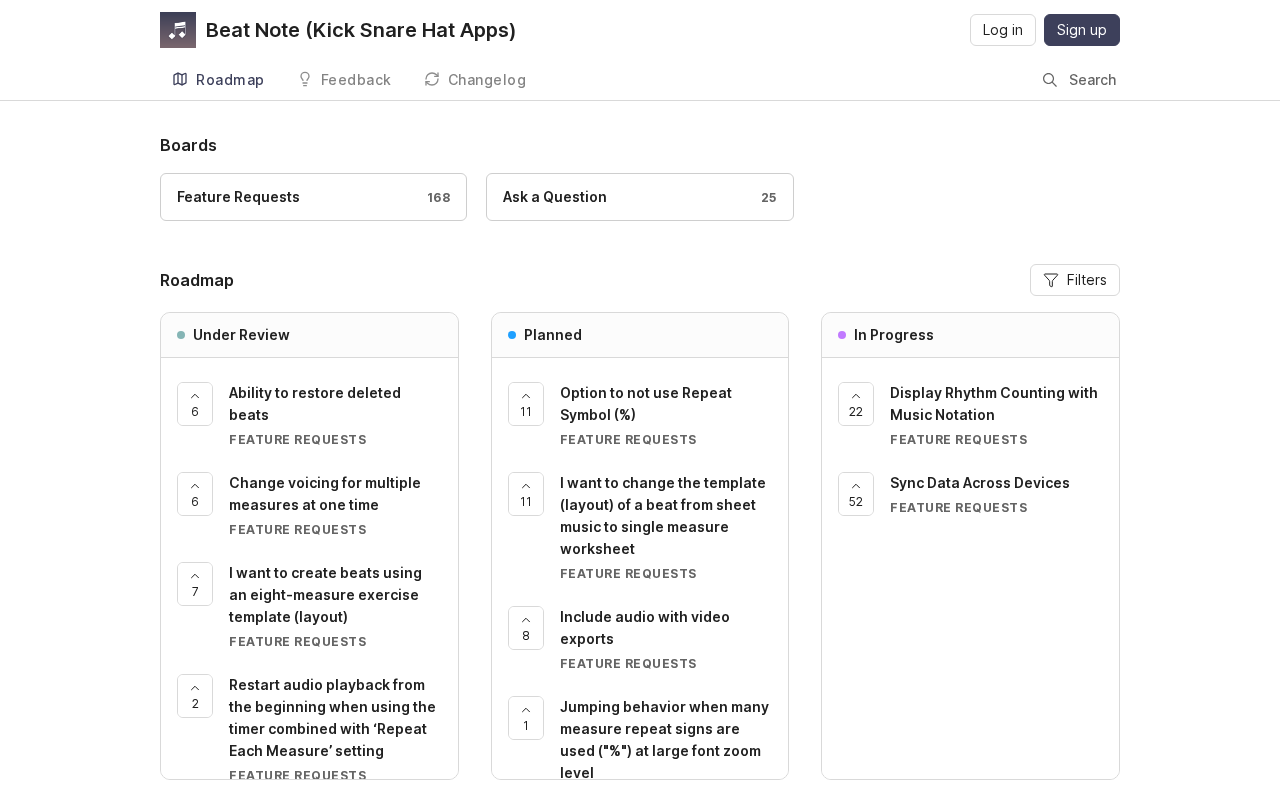Viewport: 1280px width, 800px height.
Task: Upvote the eight-measure exercise template request
Action: [195, 584]
